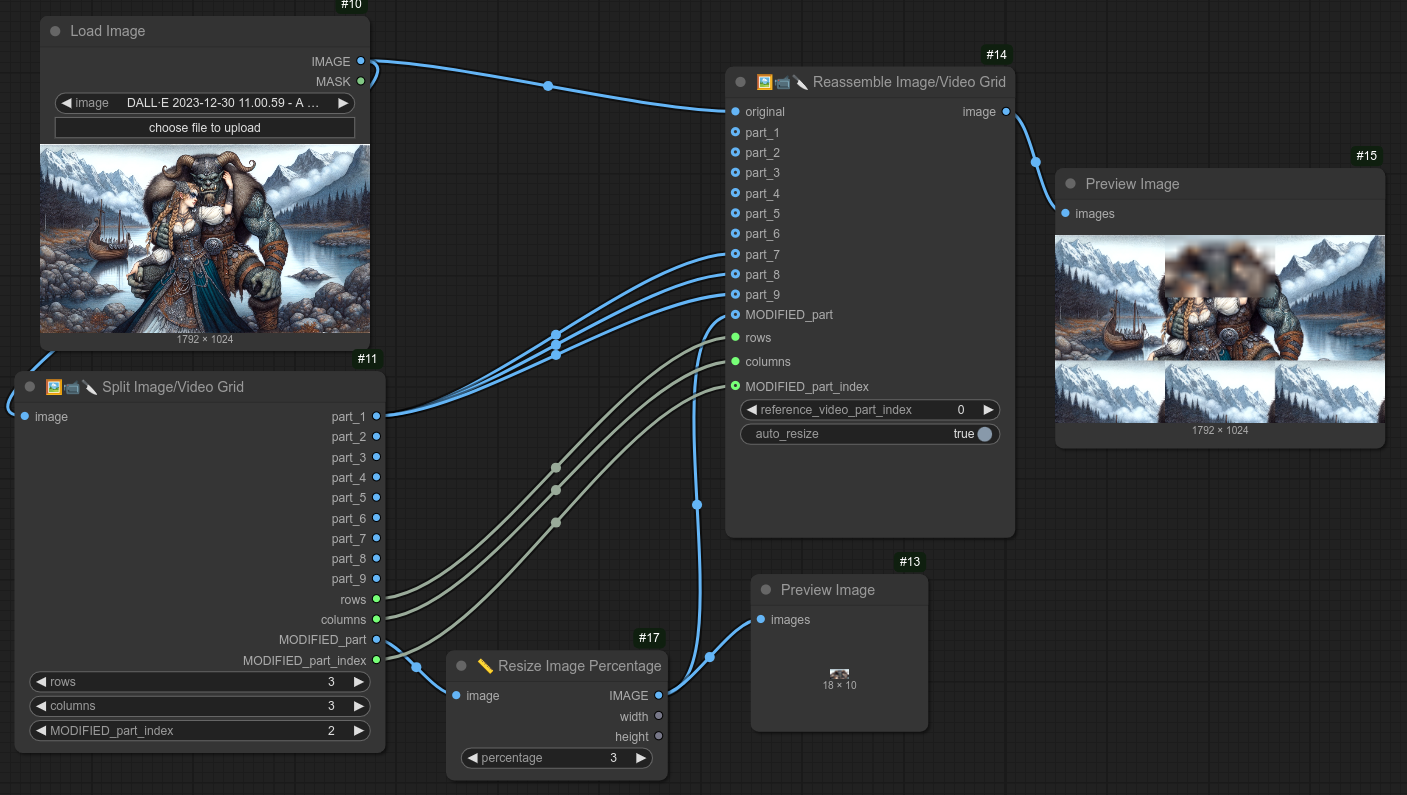Image resolution: width=1407 pixels, height=795 pixels.
Task: Click the reassembled preview image thumbnail
Action: pyautogui.click(x=1219, y=328)
